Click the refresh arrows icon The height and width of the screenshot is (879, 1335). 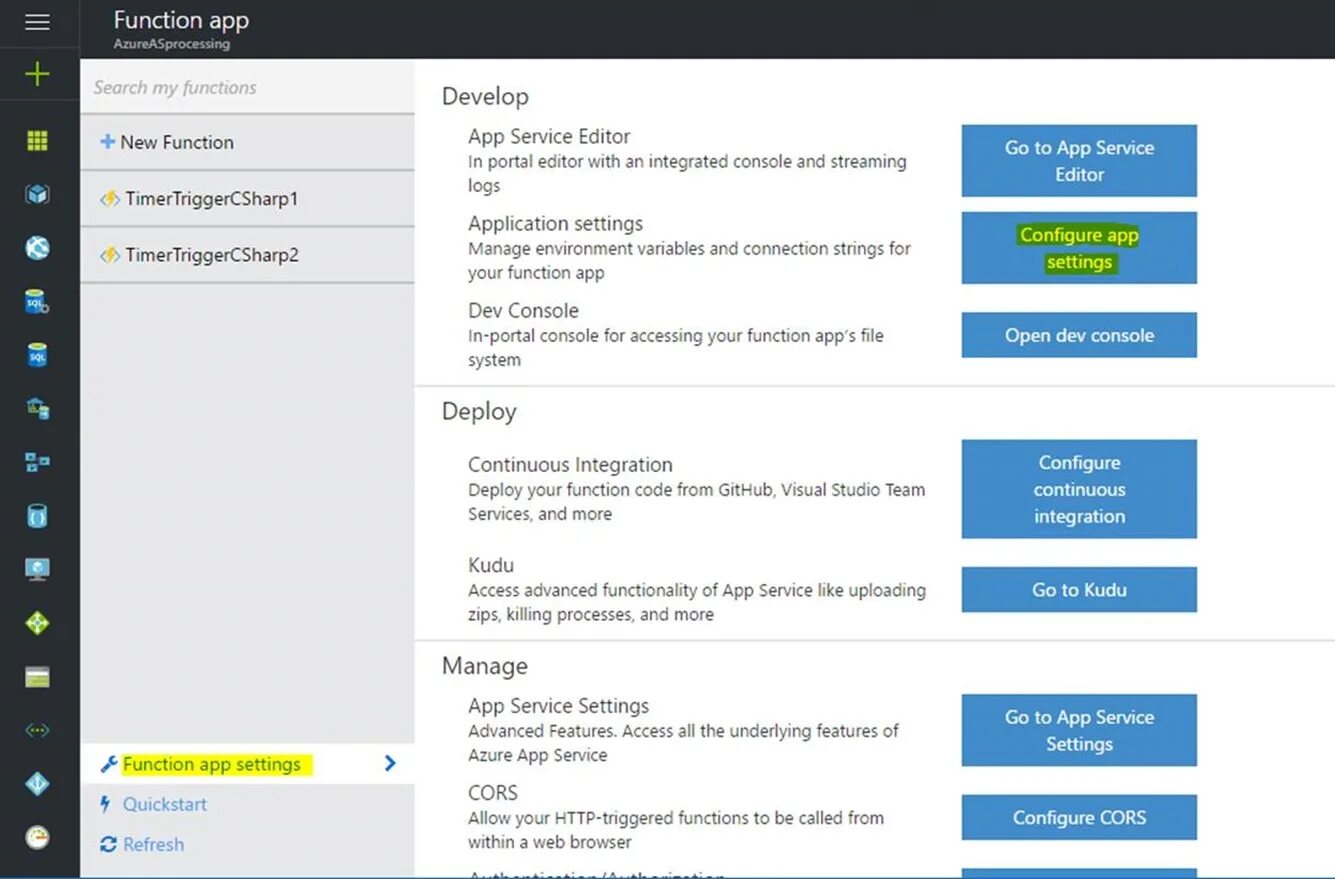[x=108, y=845]
